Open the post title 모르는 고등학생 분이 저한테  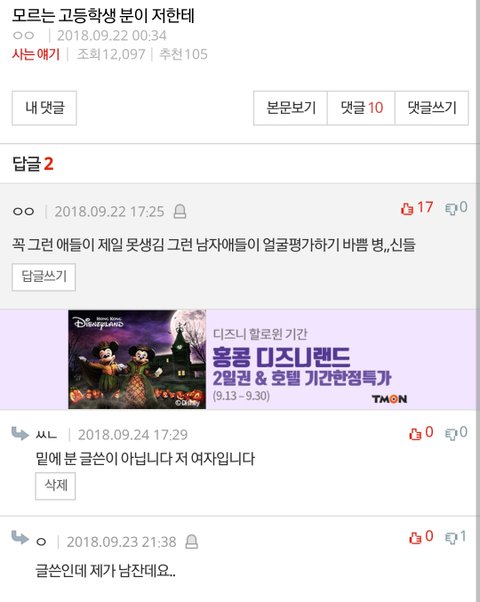click(x=103, y=15)
